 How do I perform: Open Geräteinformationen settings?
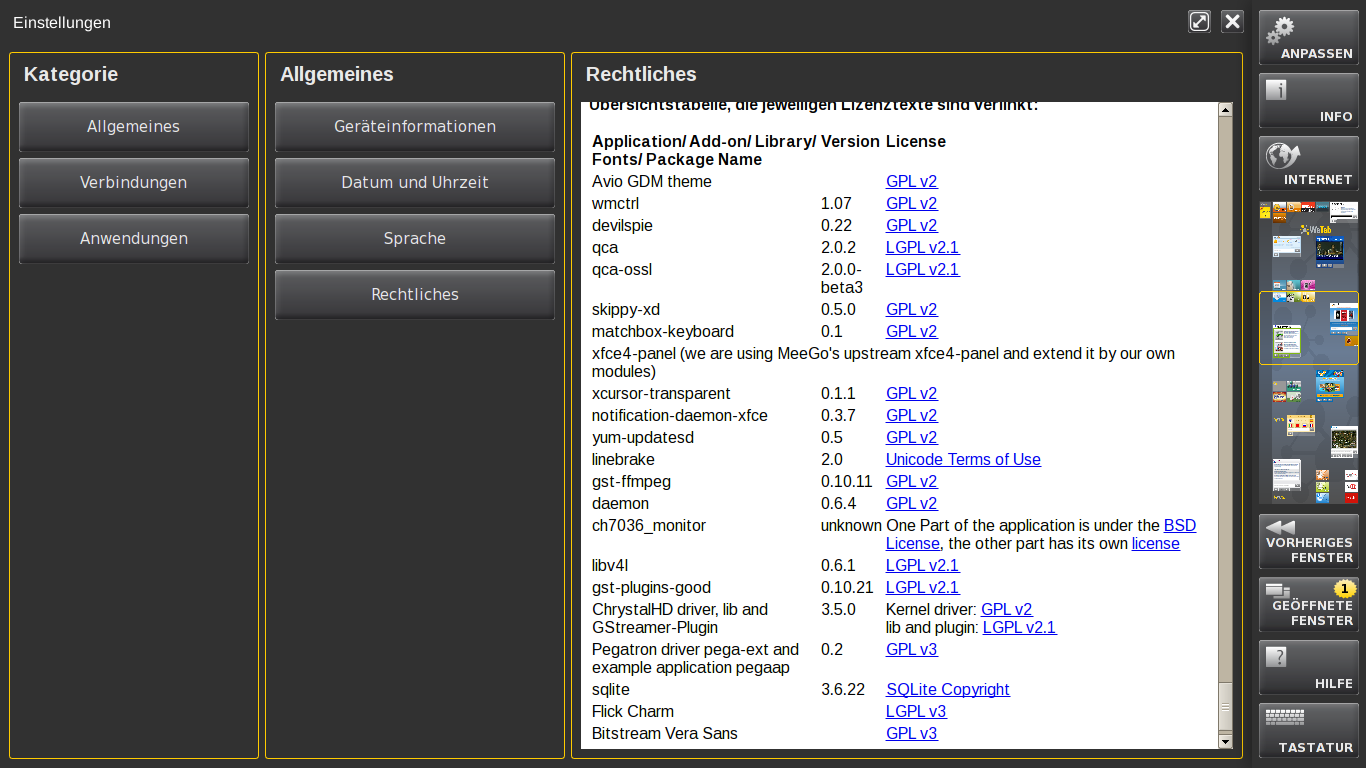414,127
